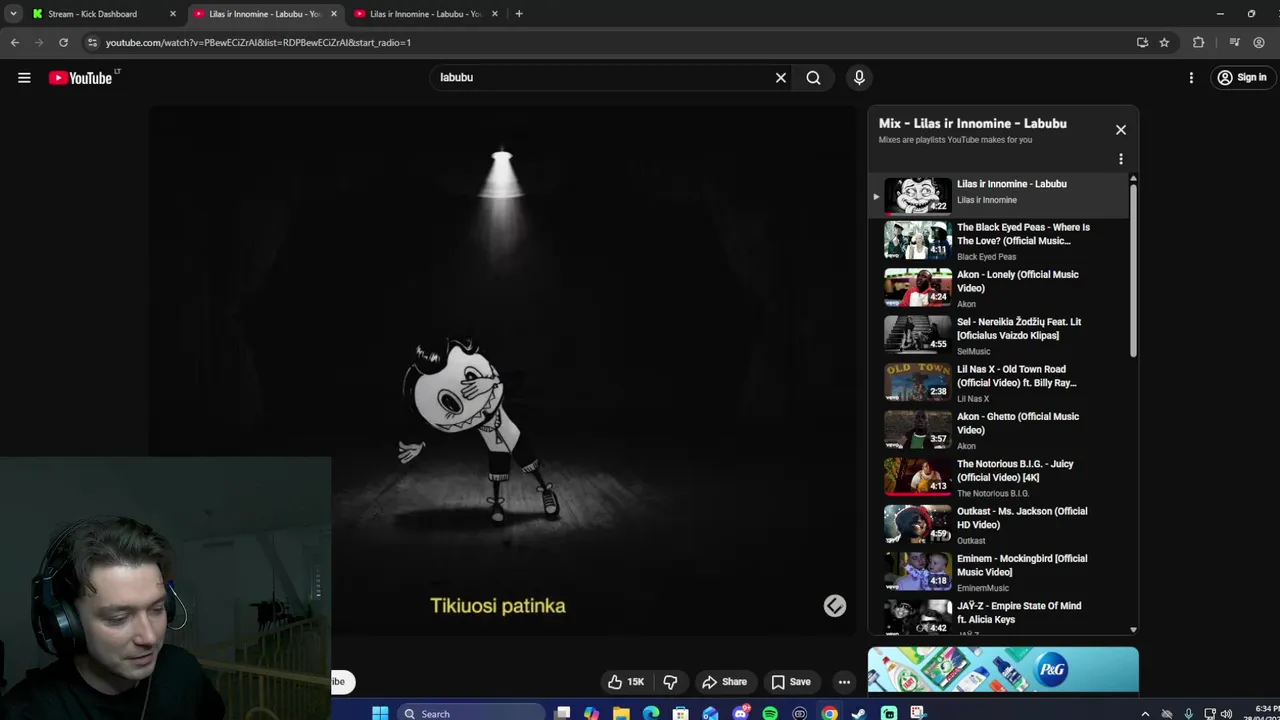The image size is (1280, 720).
Task: Install or cast page icon in address bar
Action: 1142,42
